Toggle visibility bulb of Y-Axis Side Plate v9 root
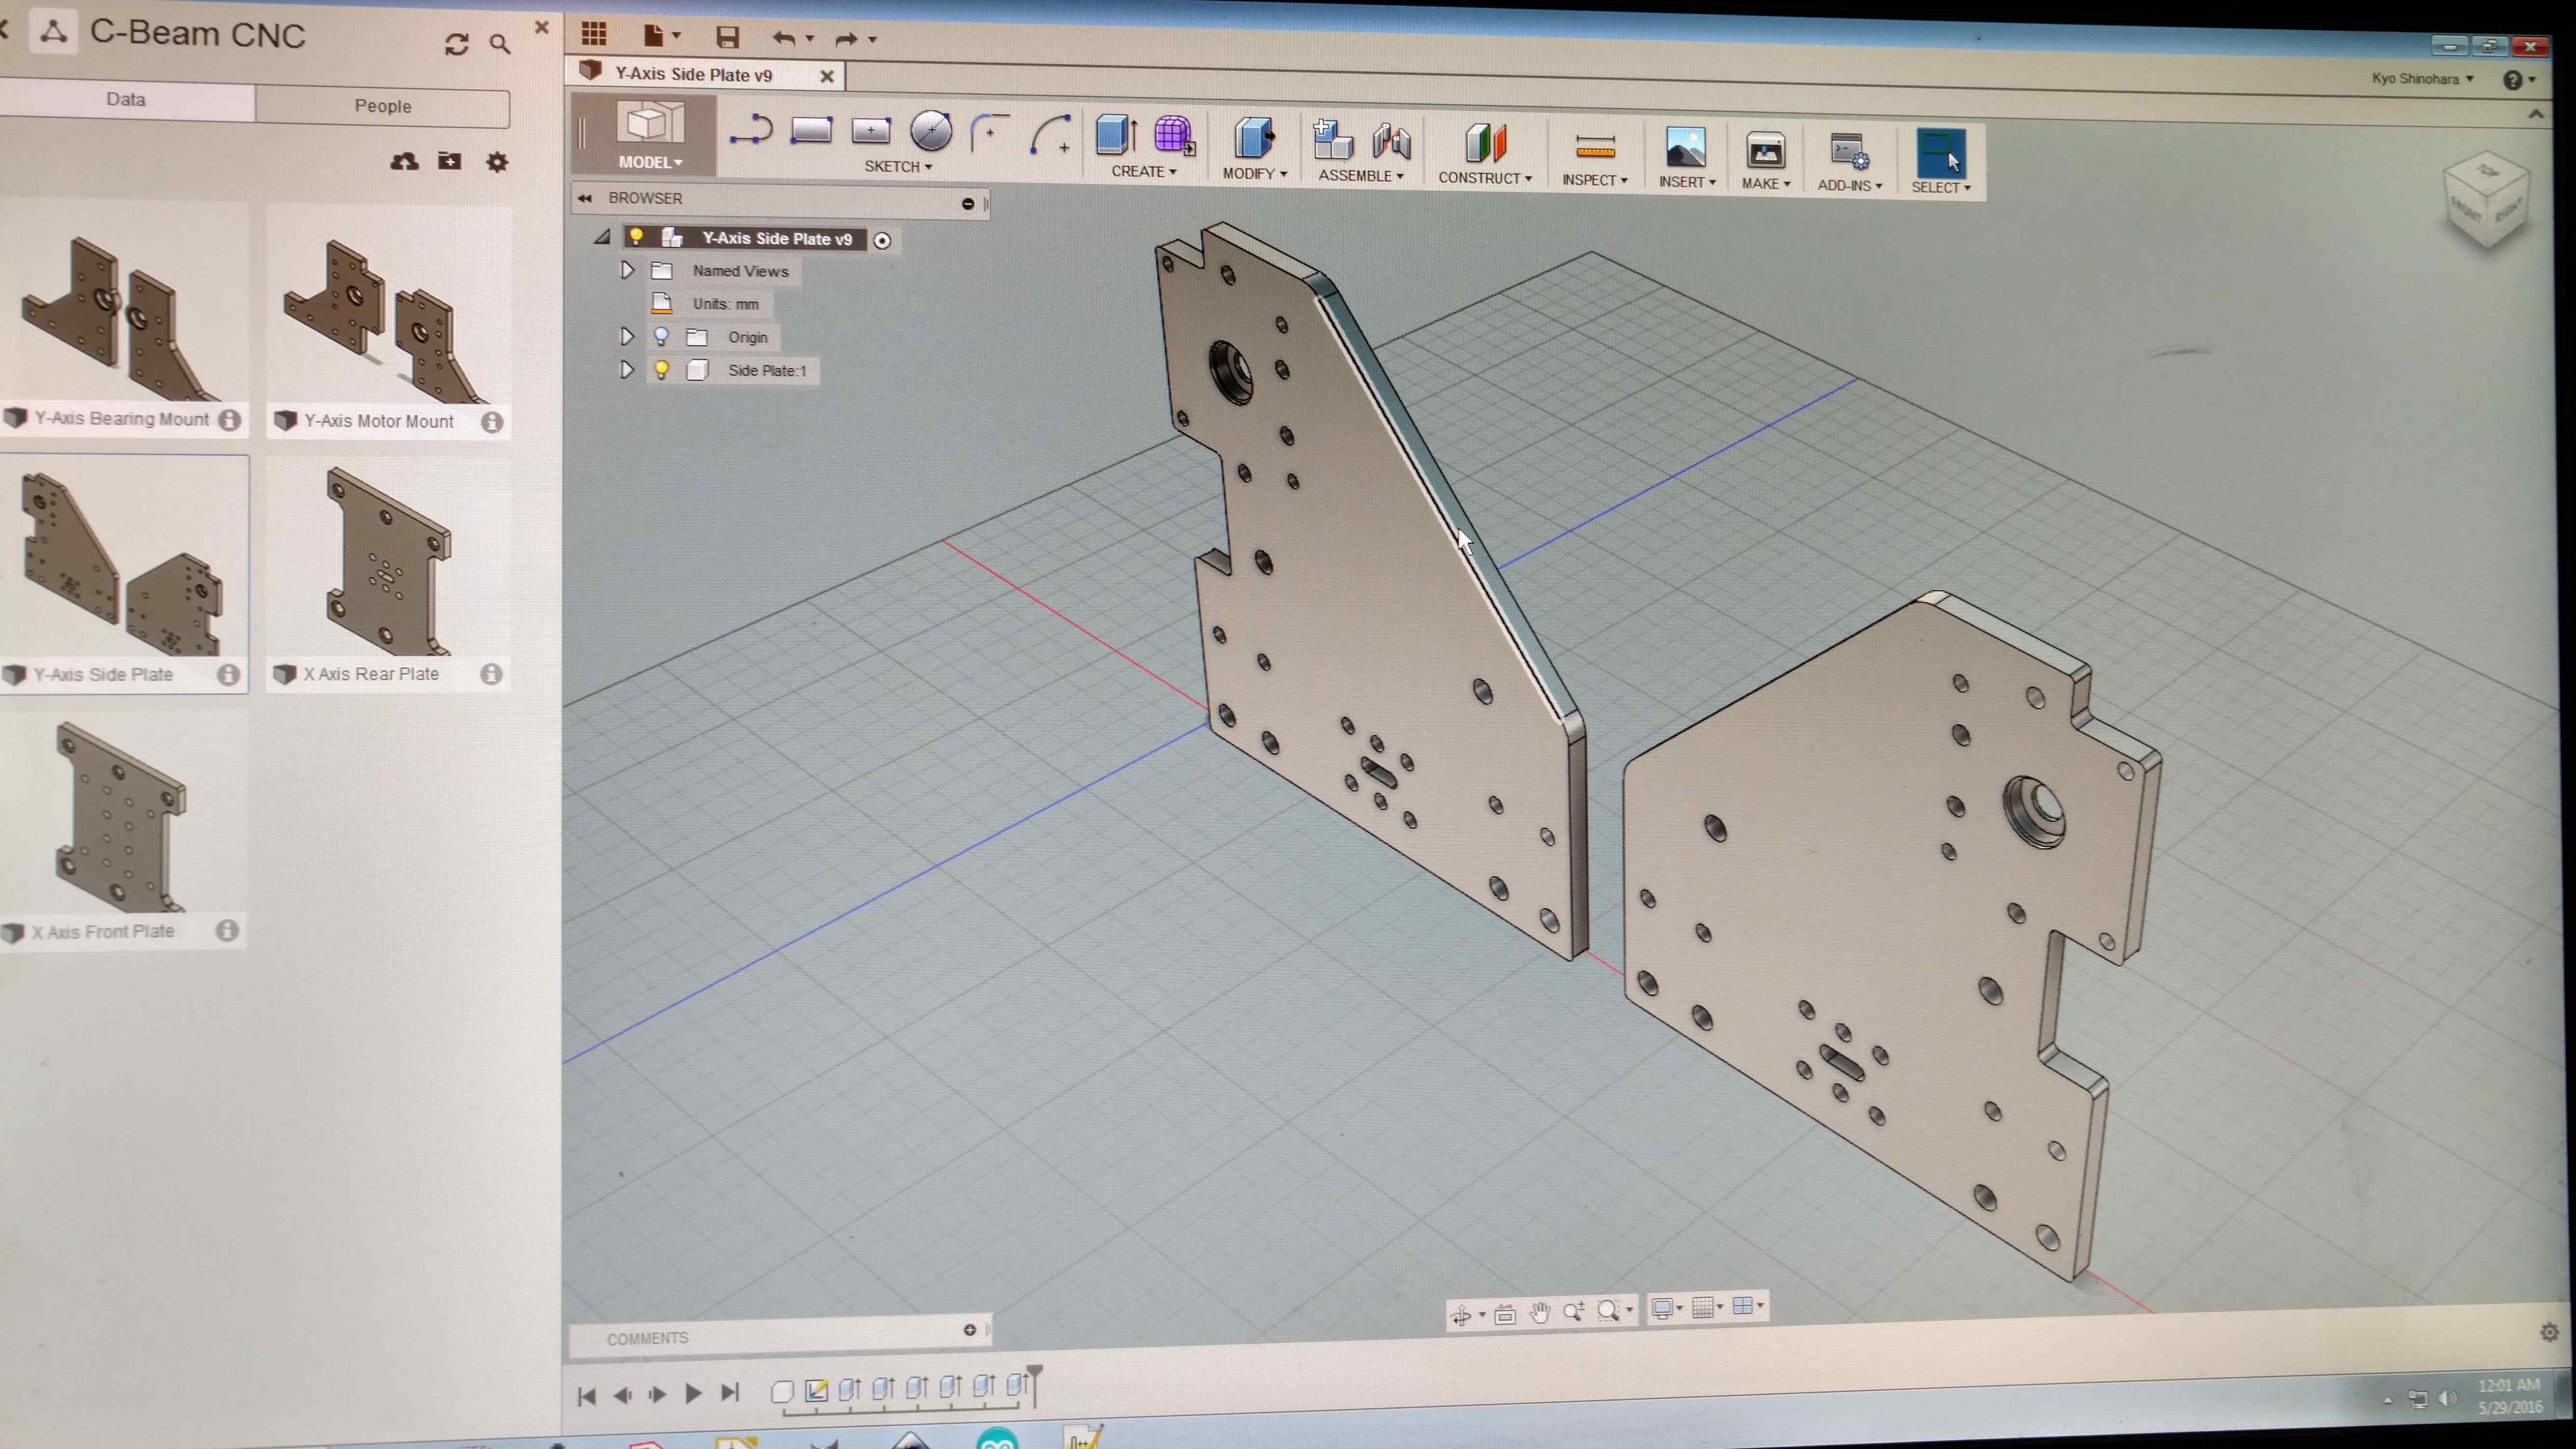Image resolution: width=2576 pixels, height=1449 pixels. pos(636,236)
